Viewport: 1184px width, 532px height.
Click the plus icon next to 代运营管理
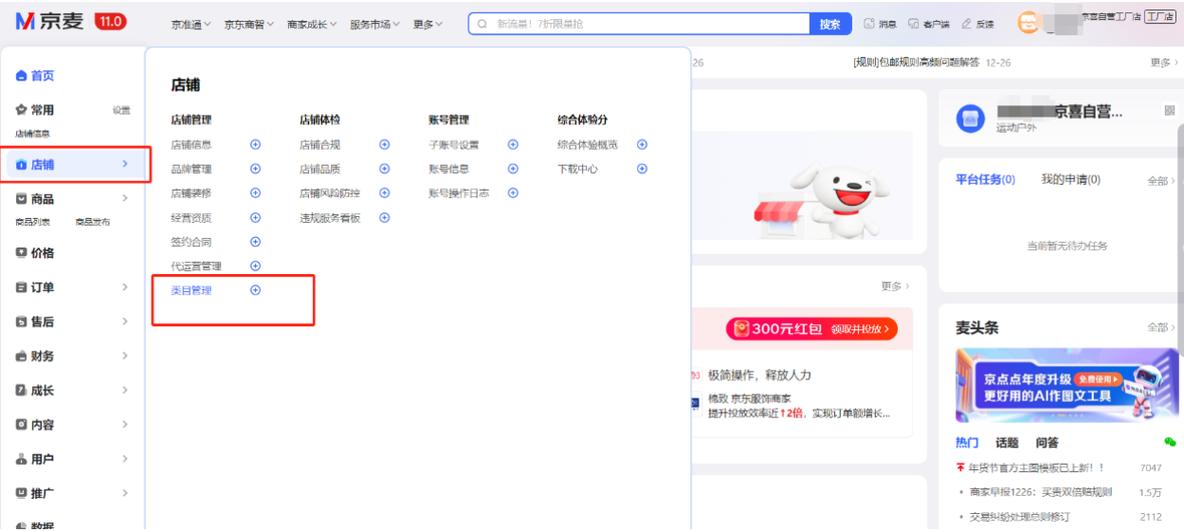tap(255, 266)
